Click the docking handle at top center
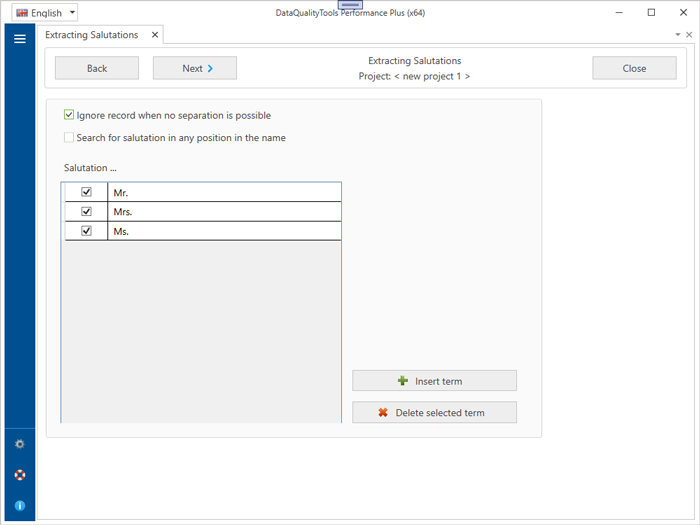This screenshot has height=525, width=700. tap(350, 5)
